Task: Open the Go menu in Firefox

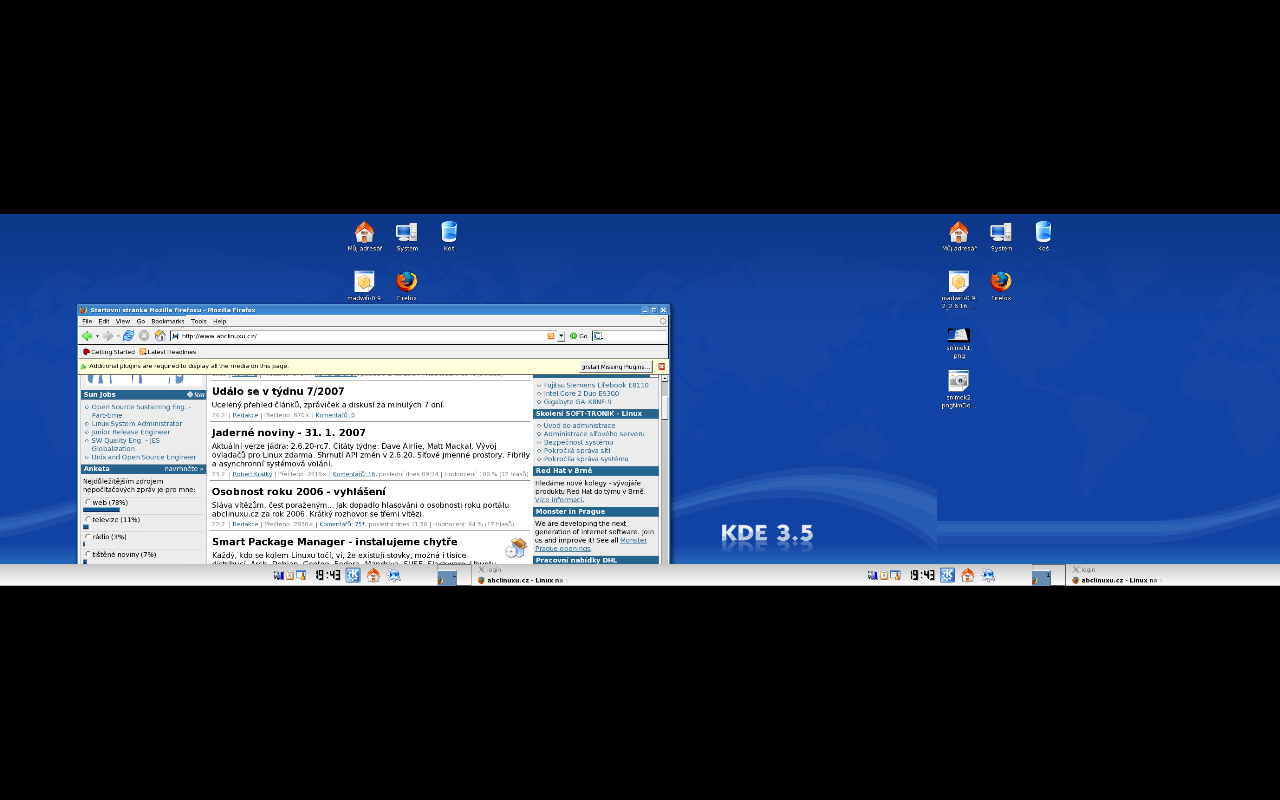Action: click(x=141, y=322)
